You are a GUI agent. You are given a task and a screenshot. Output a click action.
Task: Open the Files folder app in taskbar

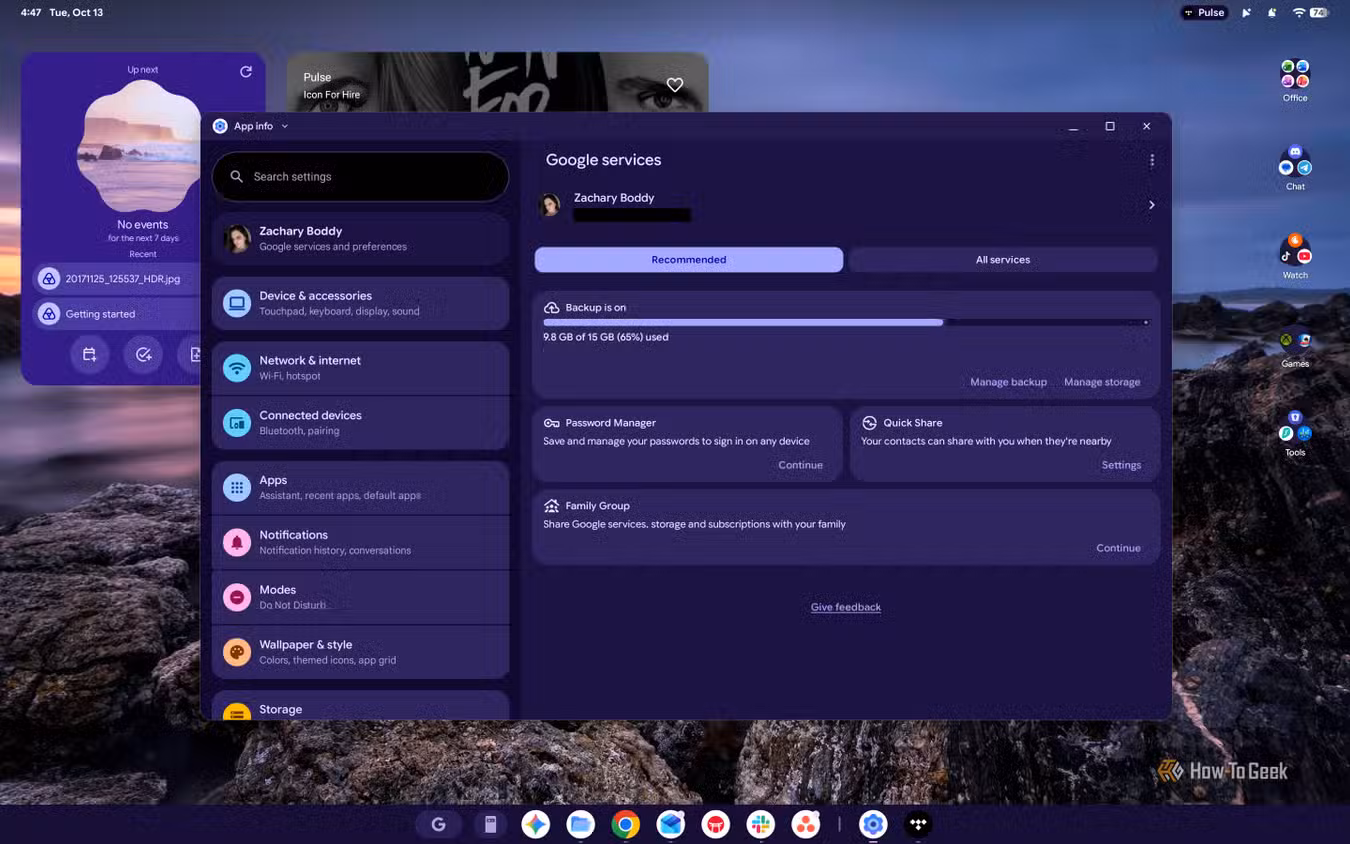(x=580, y=824)
